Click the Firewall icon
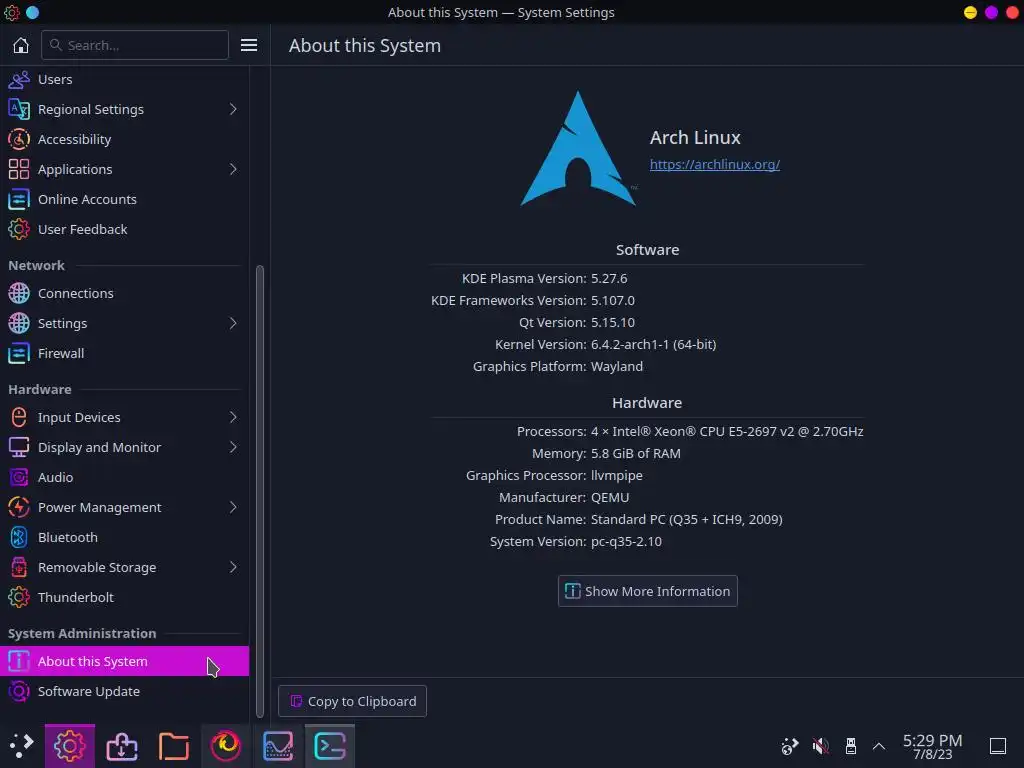The width and height of the screenshot is (1024, 768). point(19,353)
